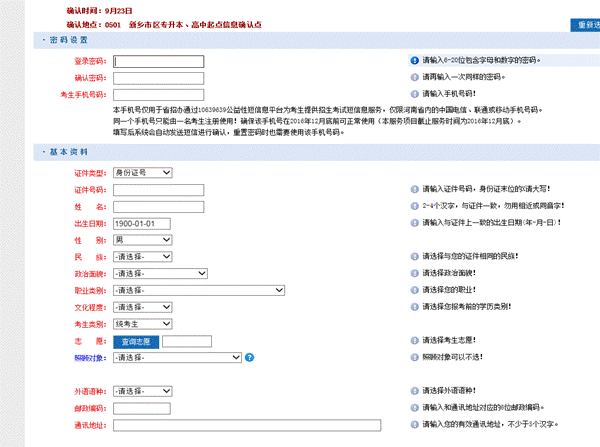Viewport: 600px width, 447px height.
Task: Click info icon beside 请选择考生志愿
Action: coord(414,341)
